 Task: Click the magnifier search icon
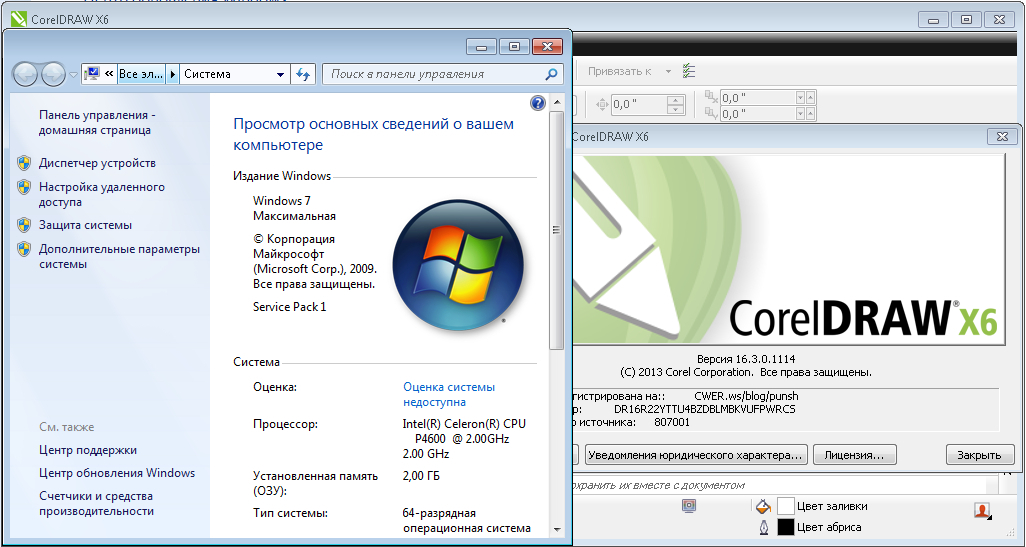[552, 75]
